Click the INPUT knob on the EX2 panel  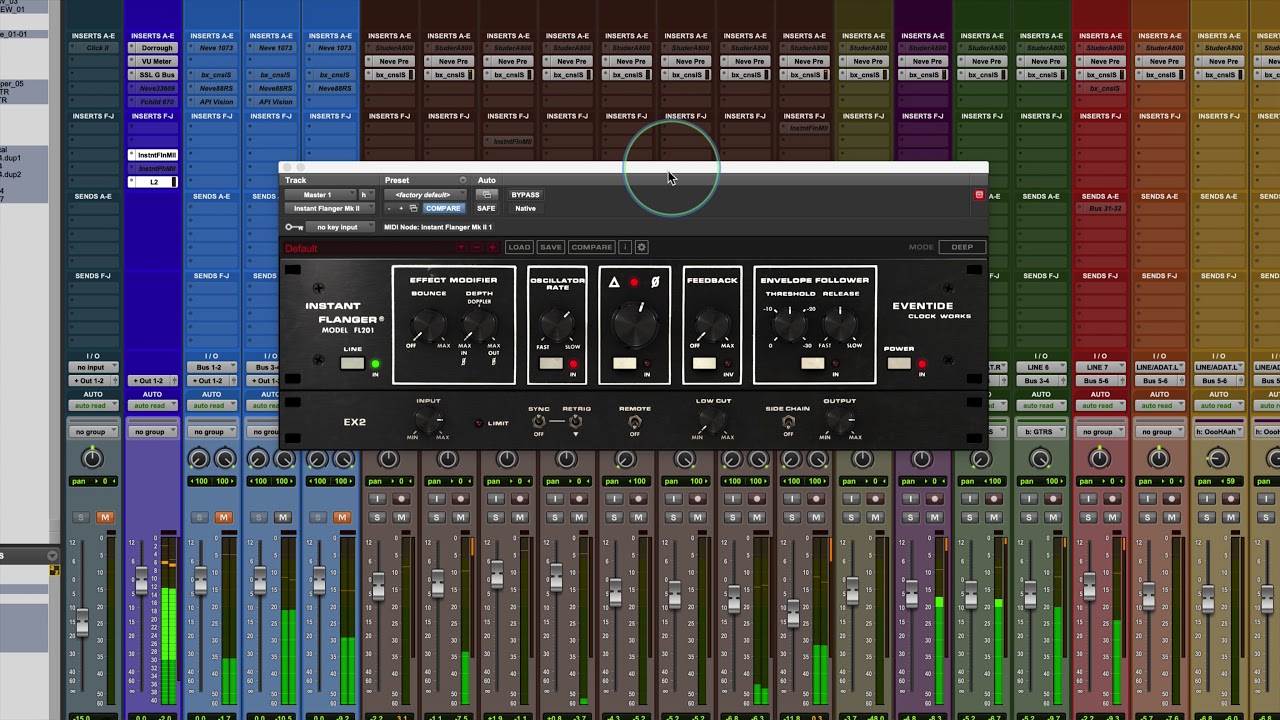click(x=428, y=421)
